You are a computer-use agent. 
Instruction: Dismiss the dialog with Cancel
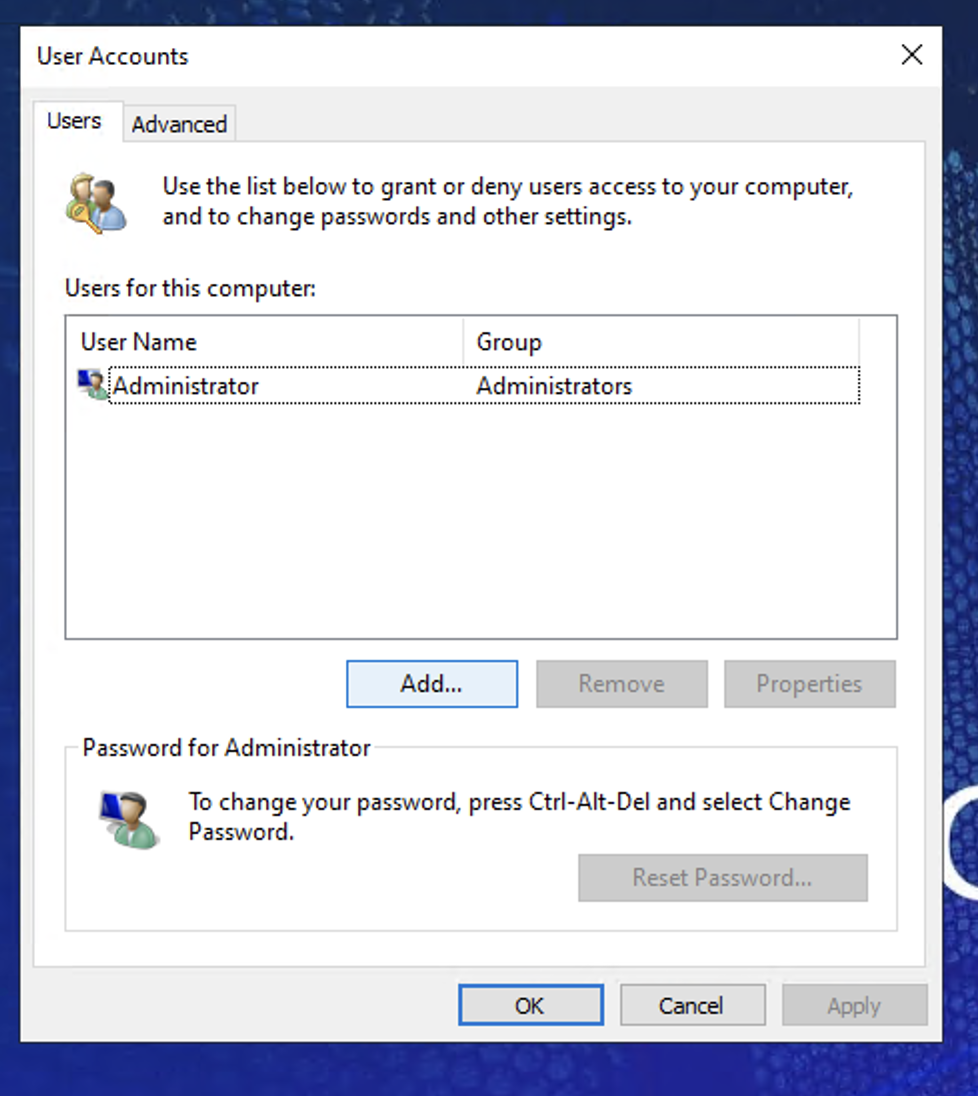point(692,1005)
